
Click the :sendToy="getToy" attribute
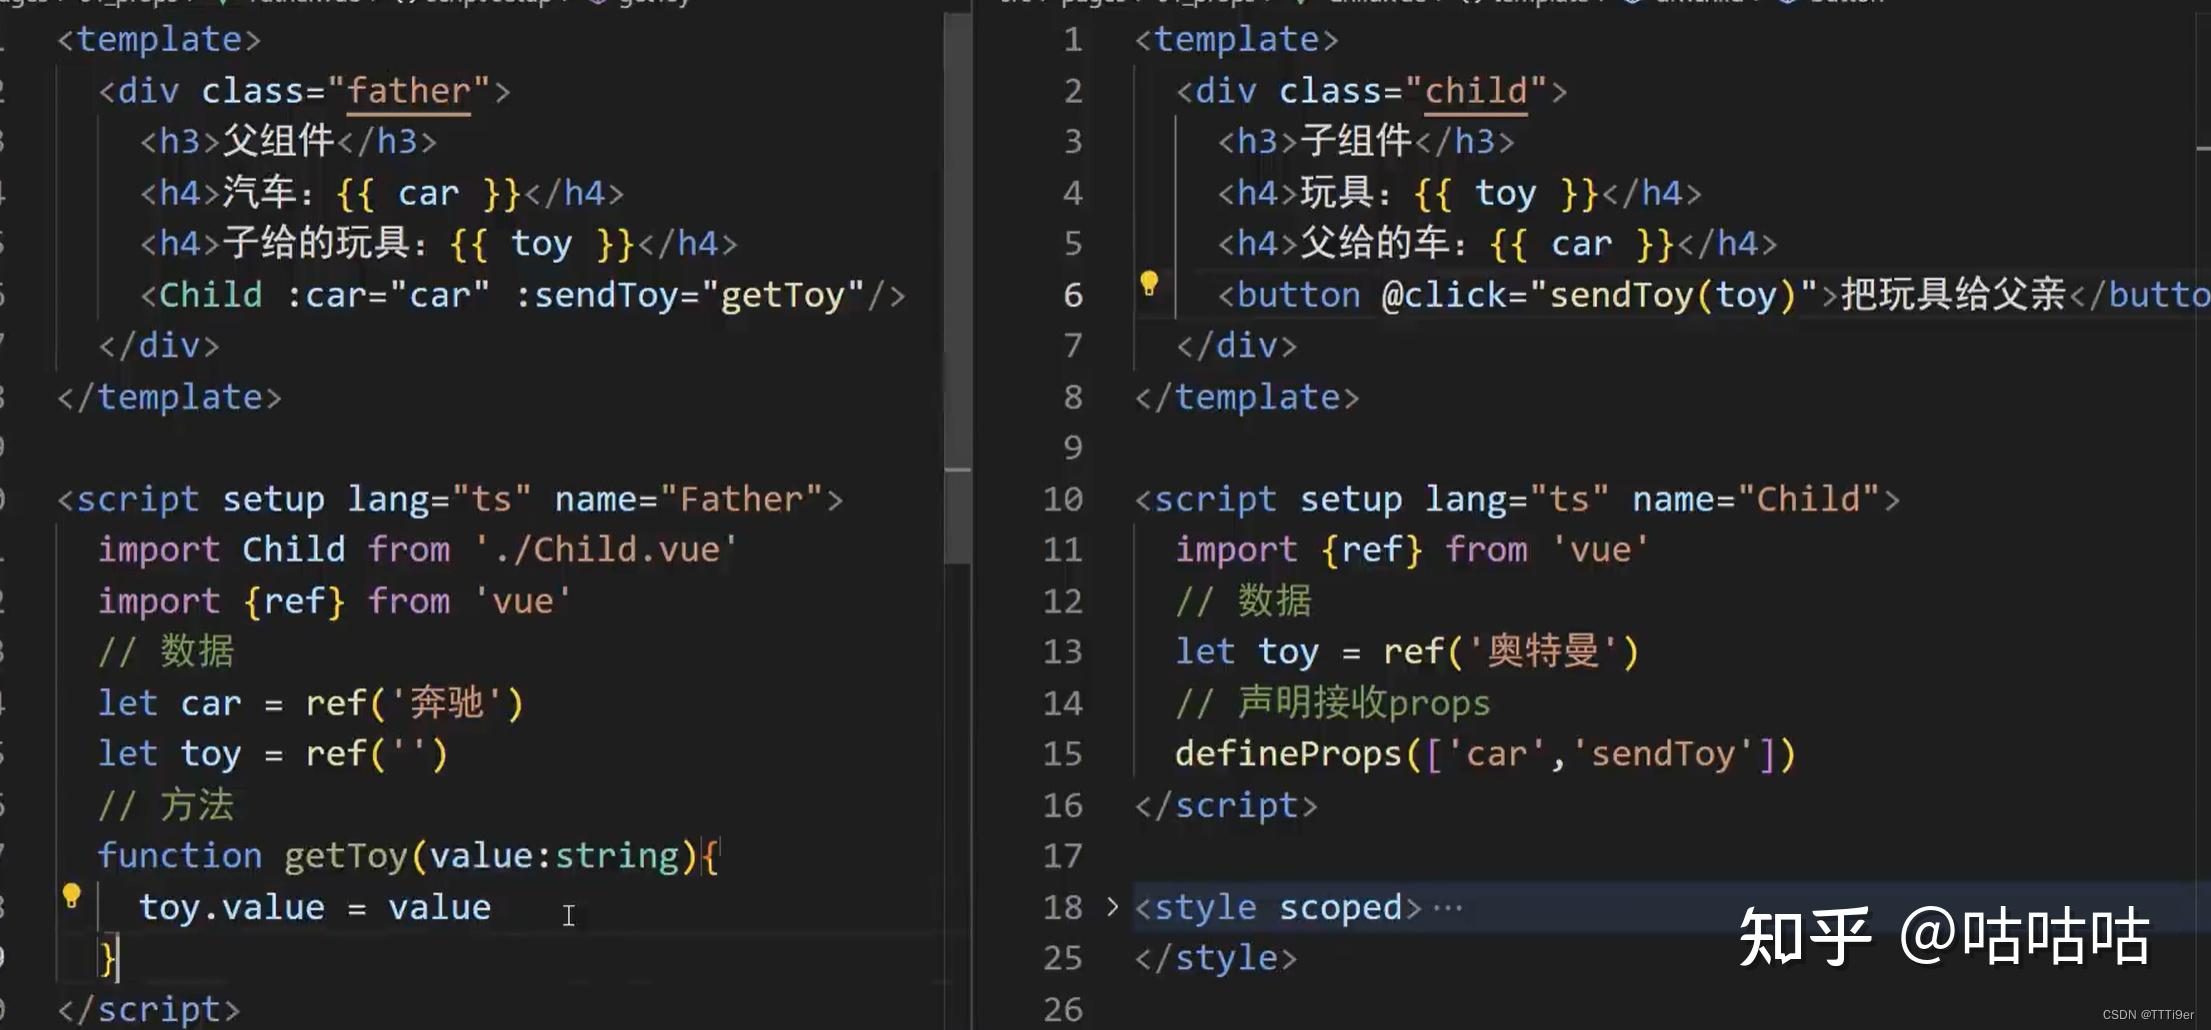[x=689, y=295]
